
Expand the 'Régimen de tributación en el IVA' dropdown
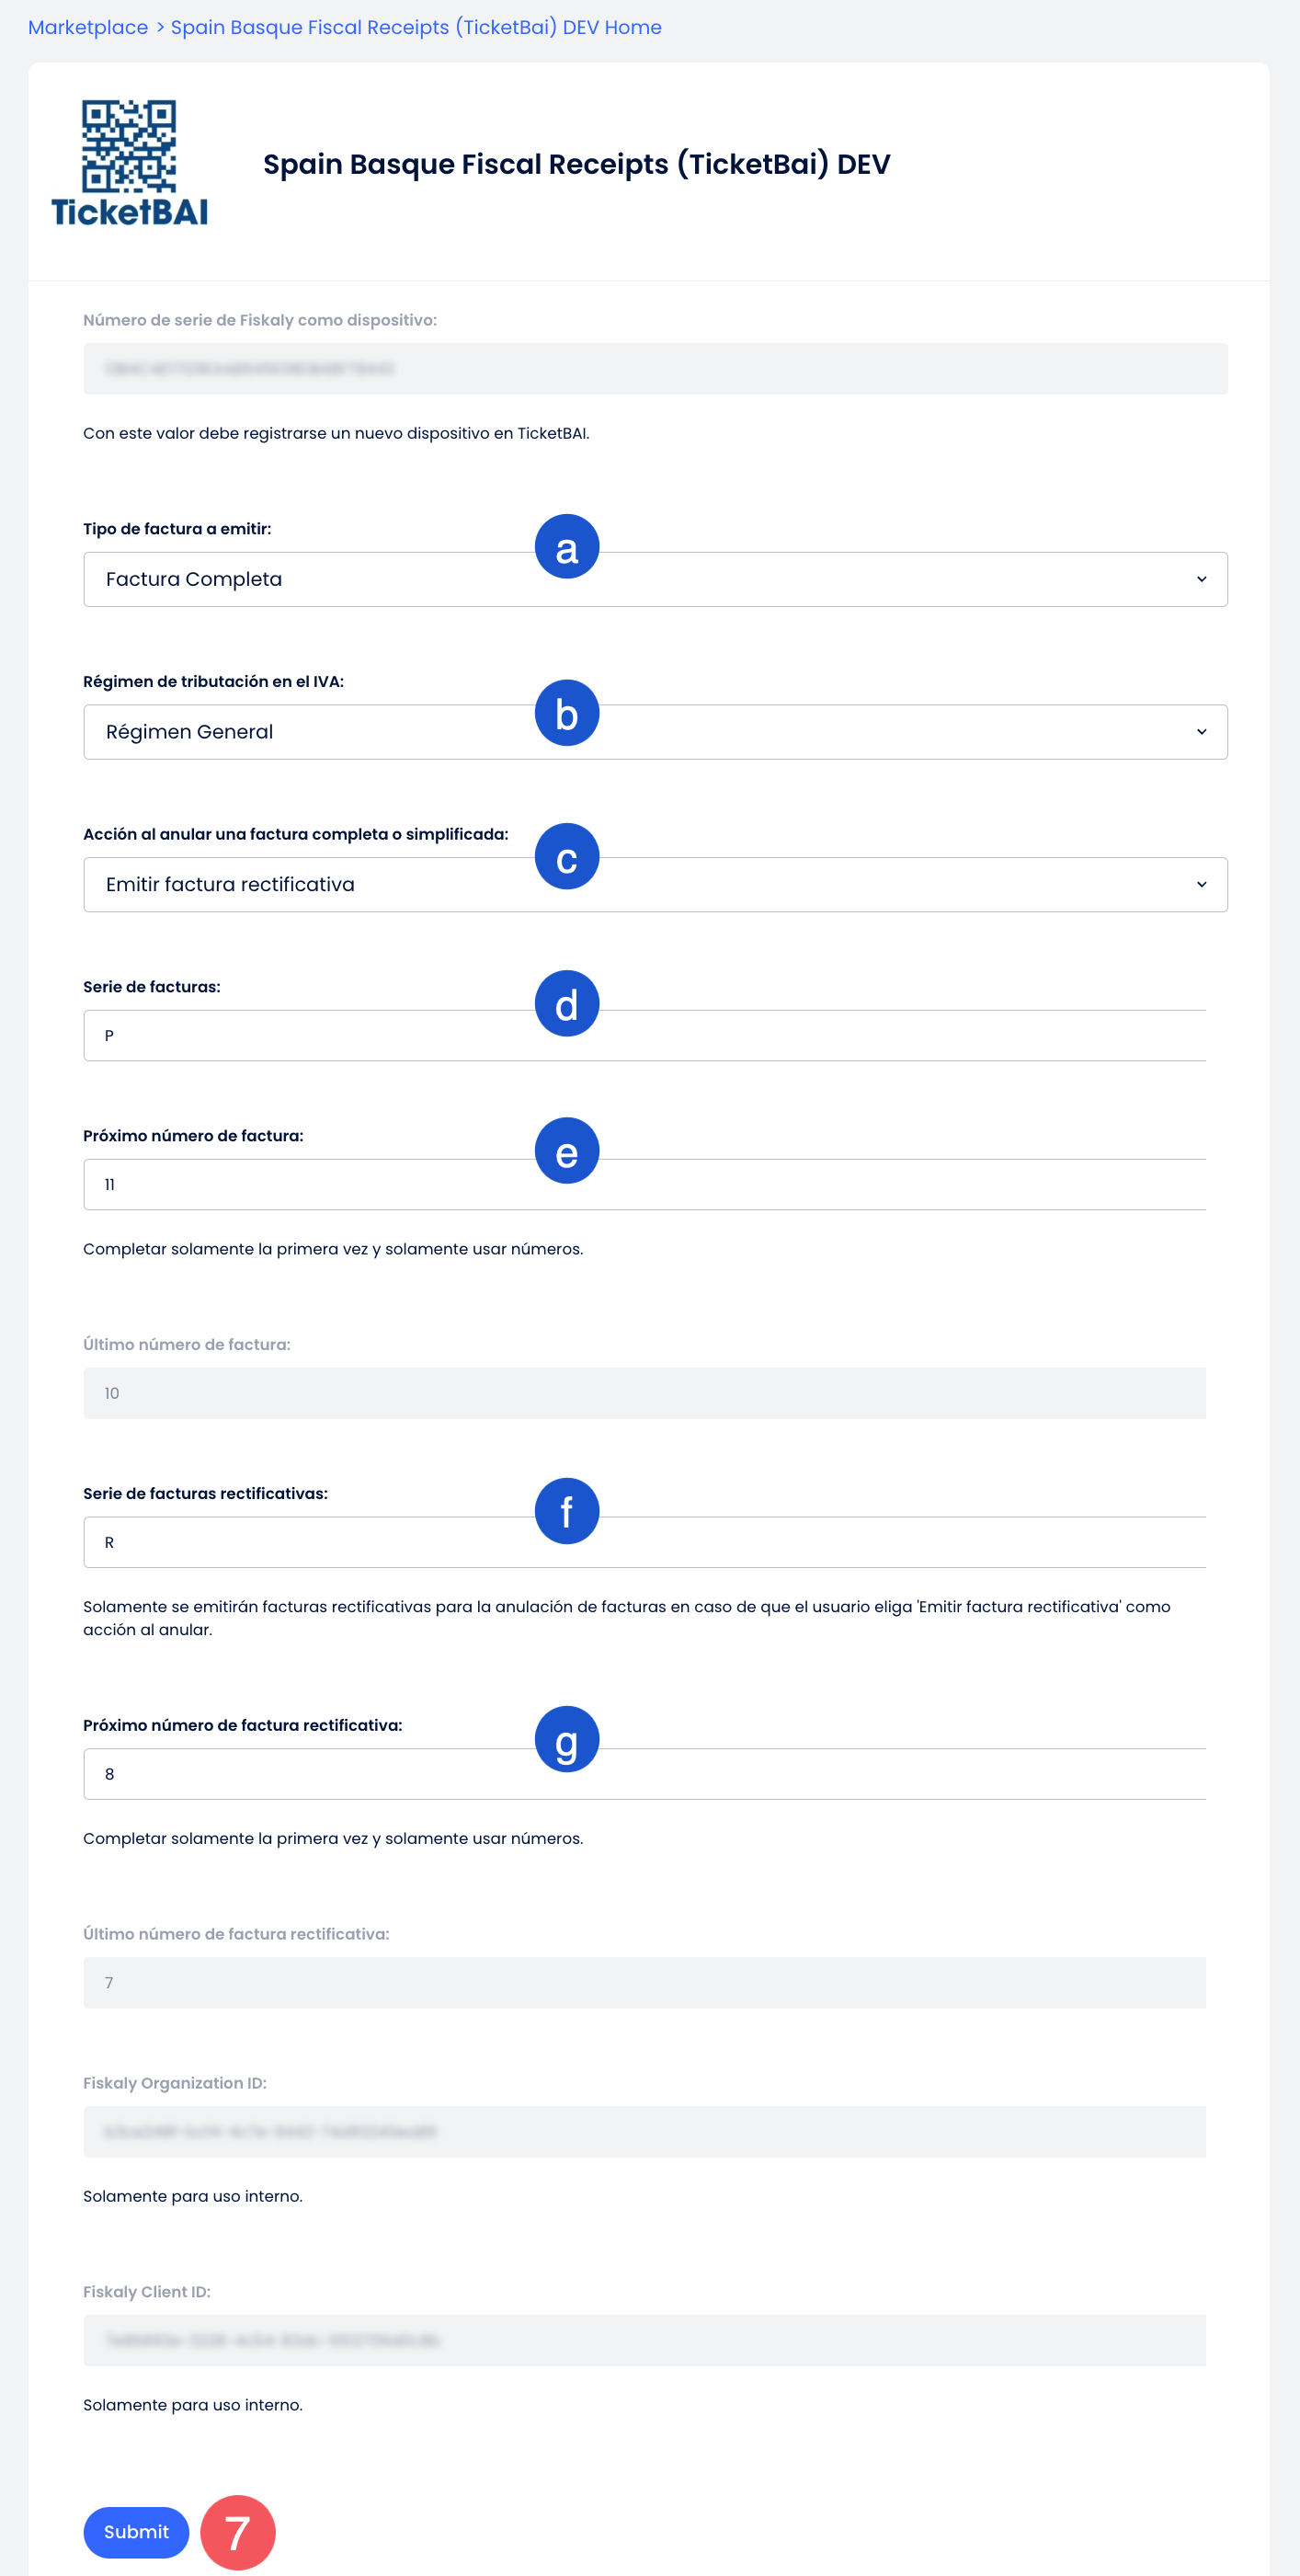(x=655, y=732)
